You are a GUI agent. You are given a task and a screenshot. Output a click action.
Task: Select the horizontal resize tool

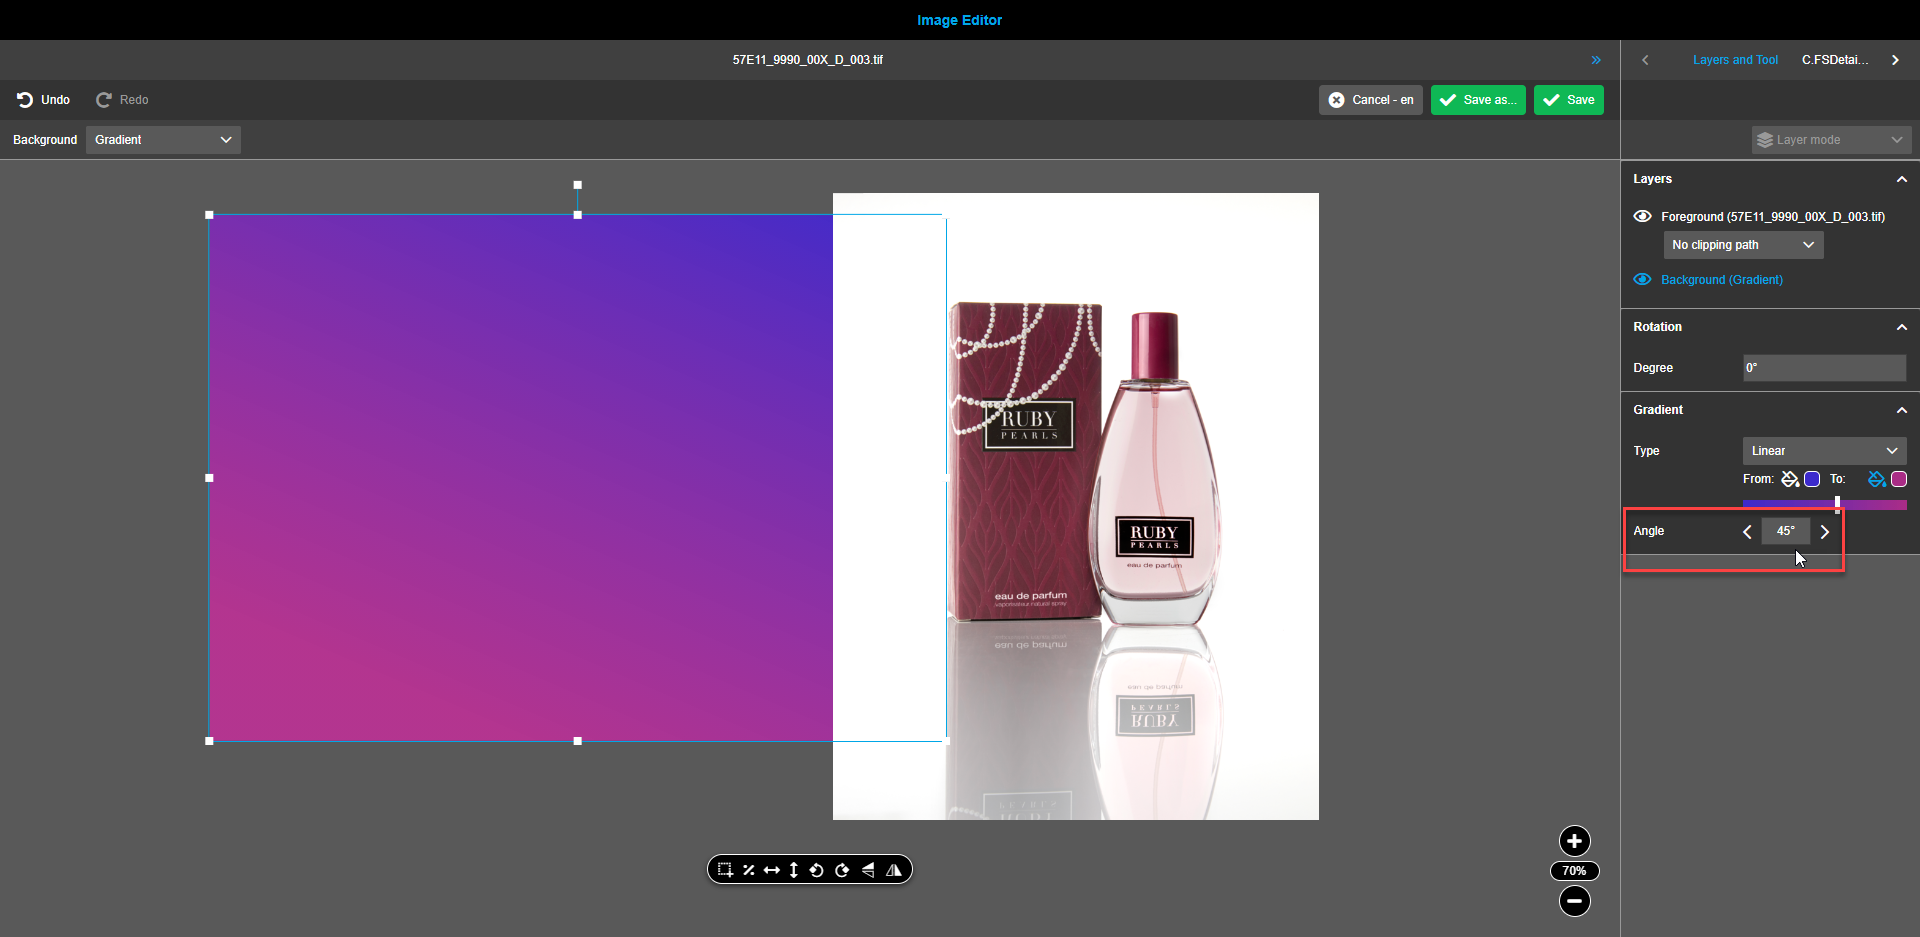tap(772, 869)
